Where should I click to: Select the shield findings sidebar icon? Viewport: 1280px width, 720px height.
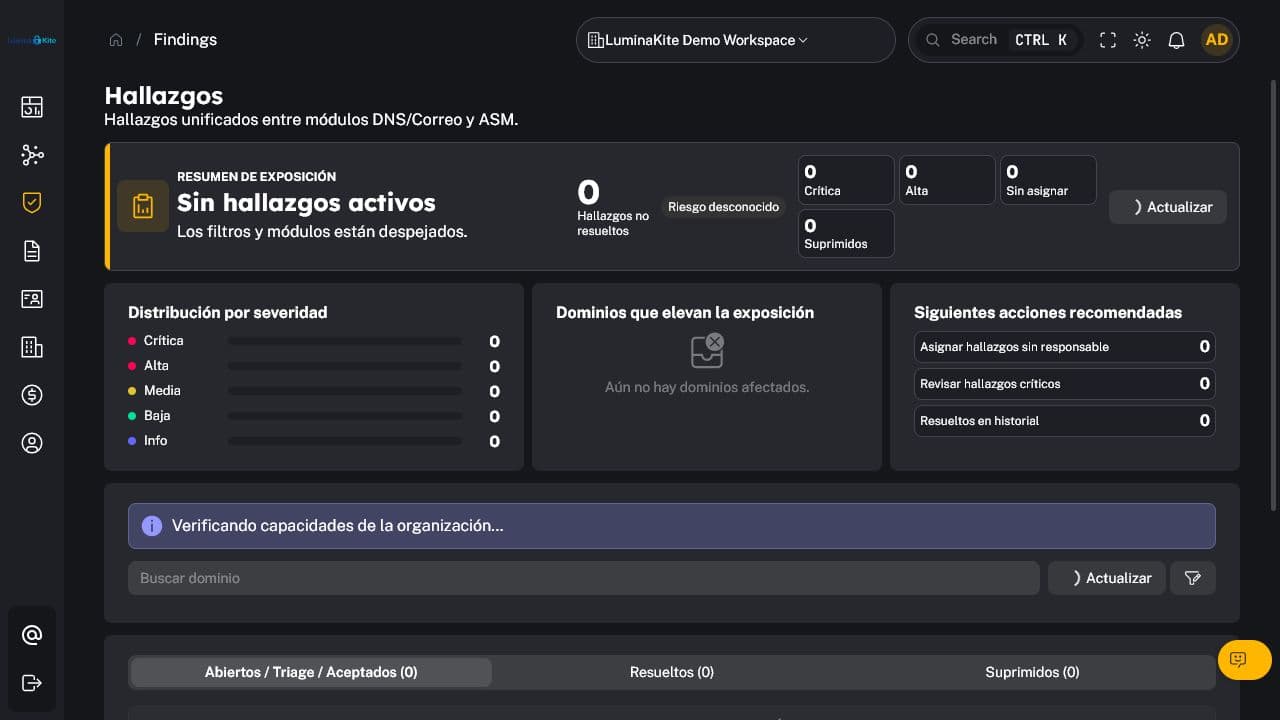pyautogui.click(x=32, y=203)
